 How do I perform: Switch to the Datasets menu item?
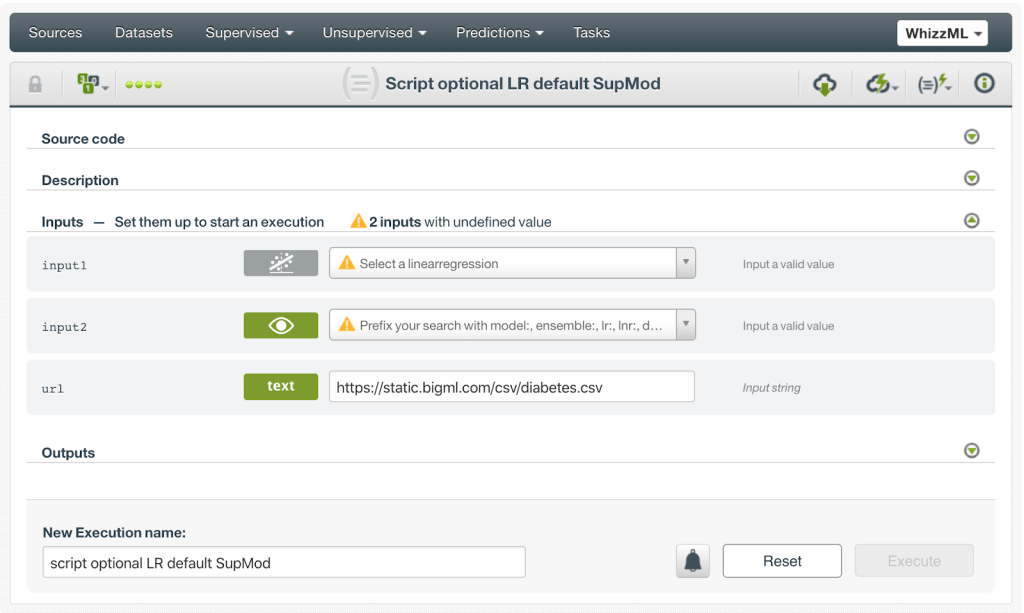point(143,32)
